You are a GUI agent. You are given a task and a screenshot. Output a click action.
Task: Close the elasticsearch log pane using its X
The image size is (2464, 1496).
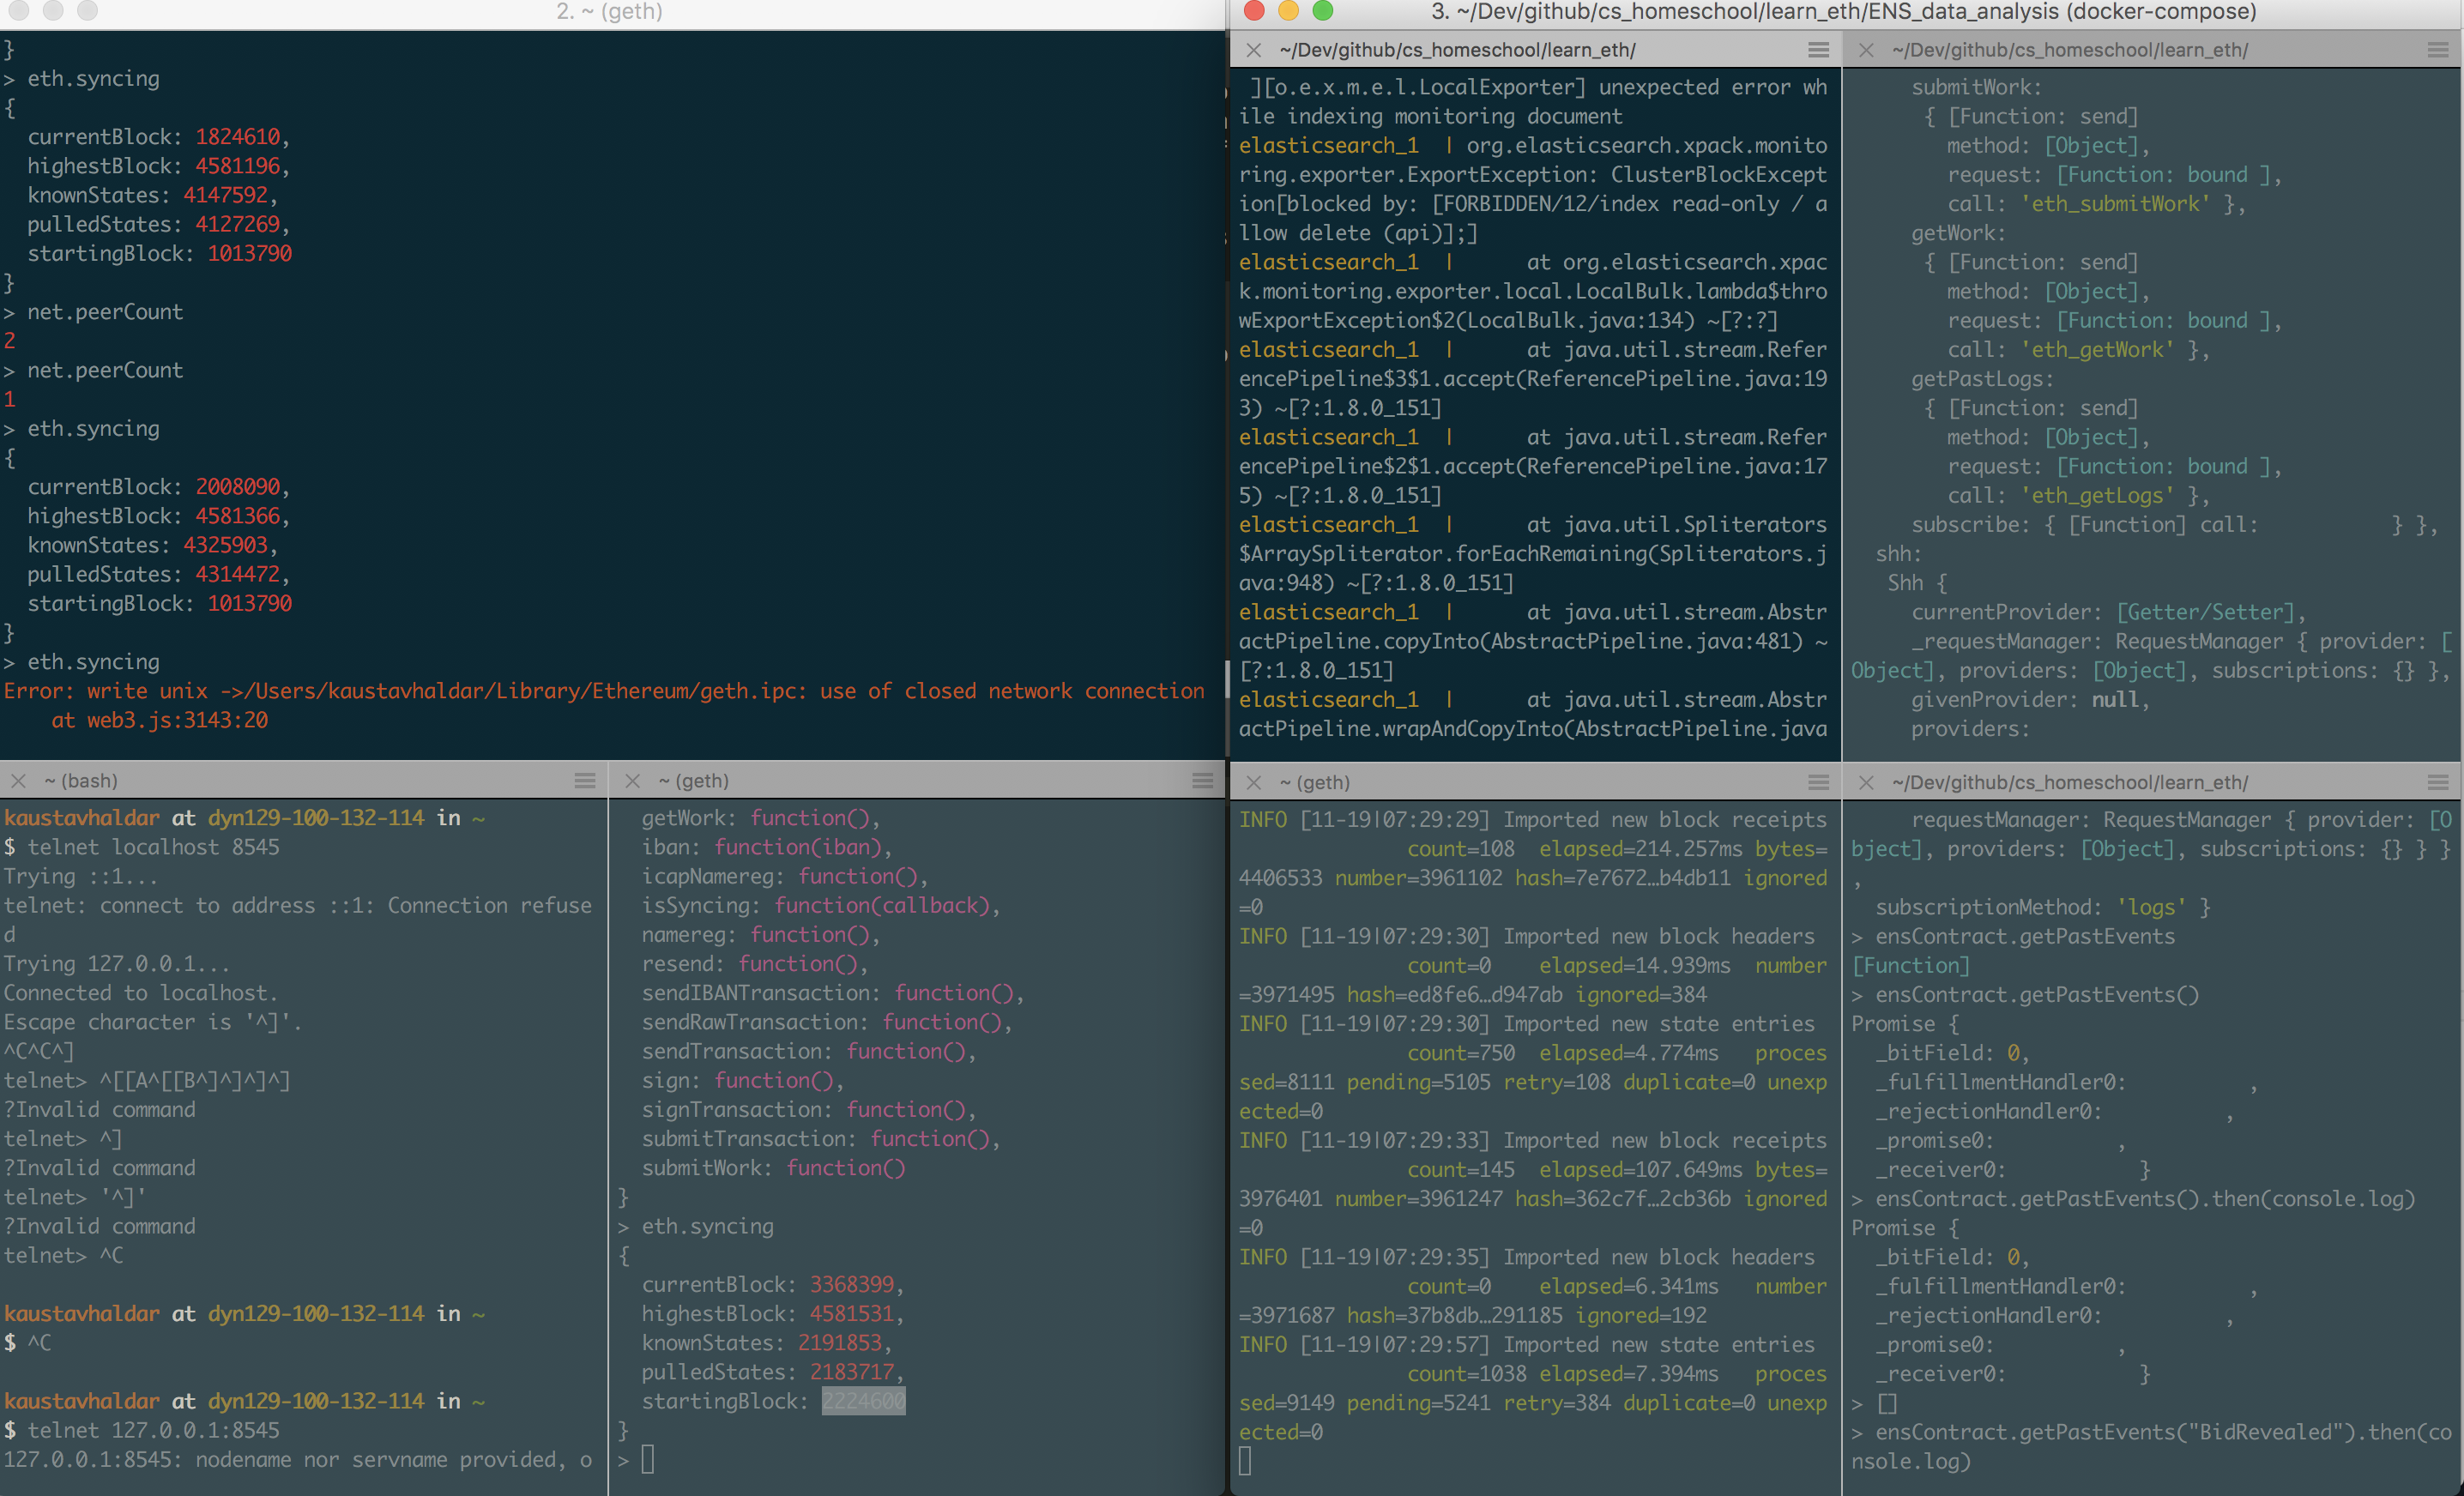pos(1253,50)
